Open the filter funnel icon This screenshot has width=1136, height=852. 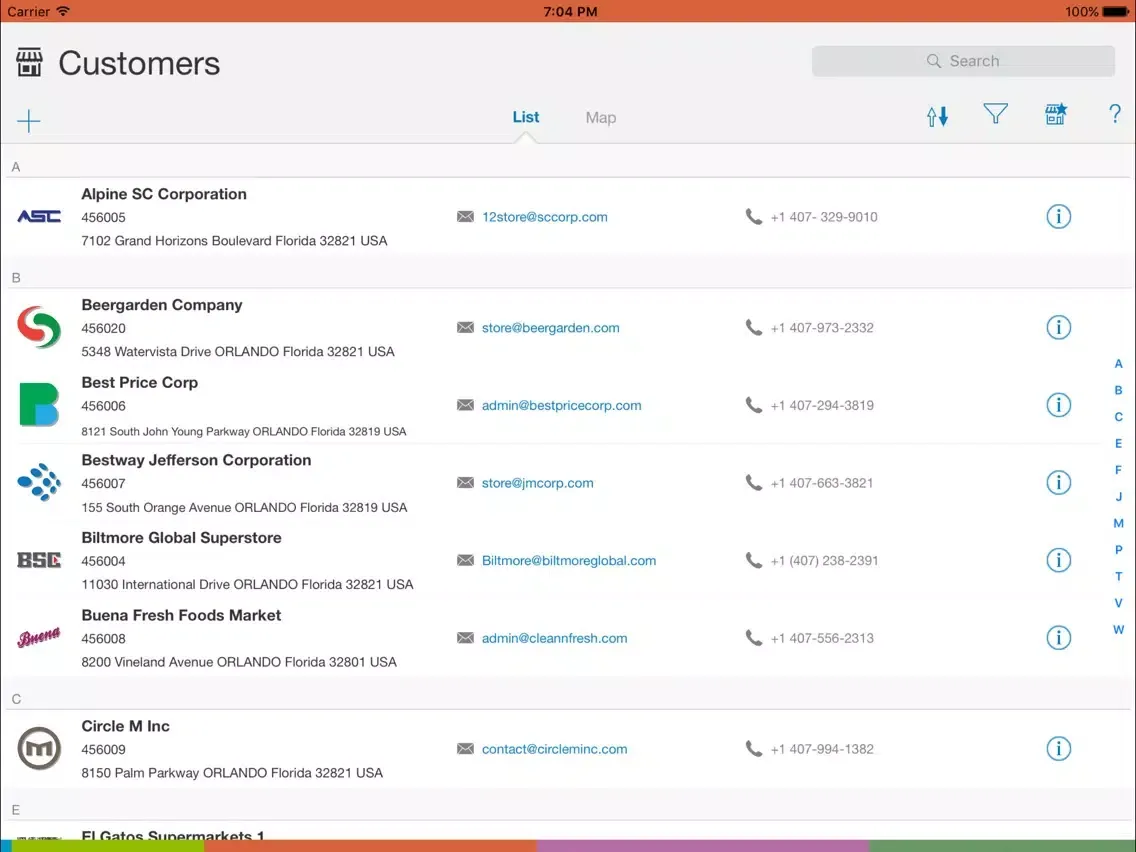point(995,114)
